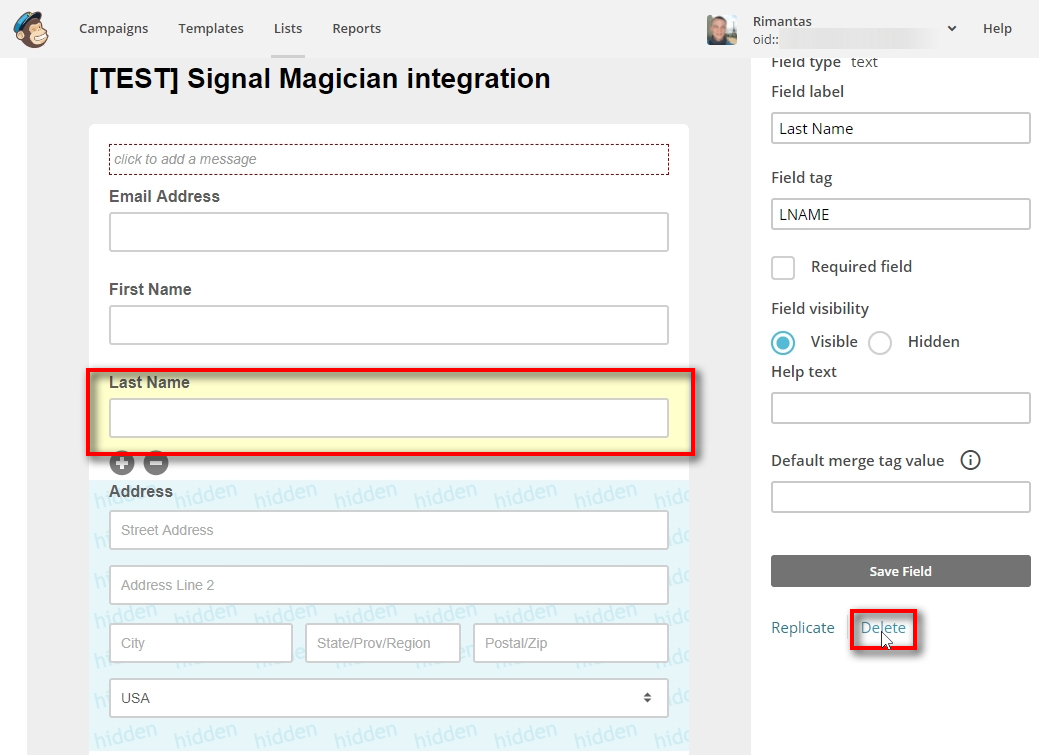Screen dimensions: 1039x755
Task: Open the Help link
Action: (x=997, y=29)
